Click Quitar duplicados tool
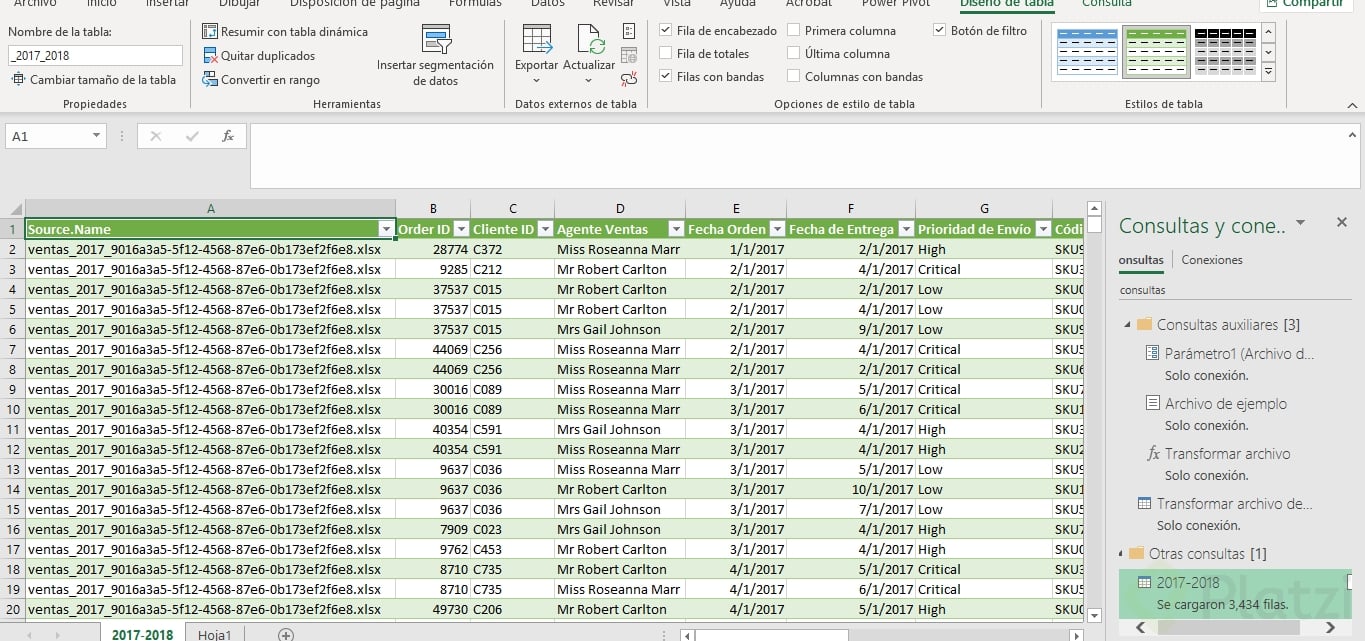 210,56
